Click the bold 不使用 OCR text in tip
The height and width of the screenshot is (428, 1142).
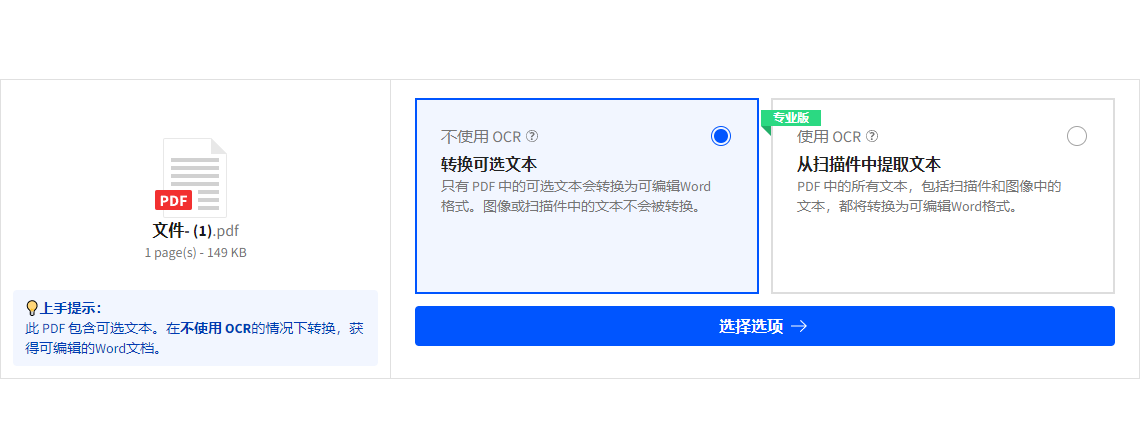point(216,328)
